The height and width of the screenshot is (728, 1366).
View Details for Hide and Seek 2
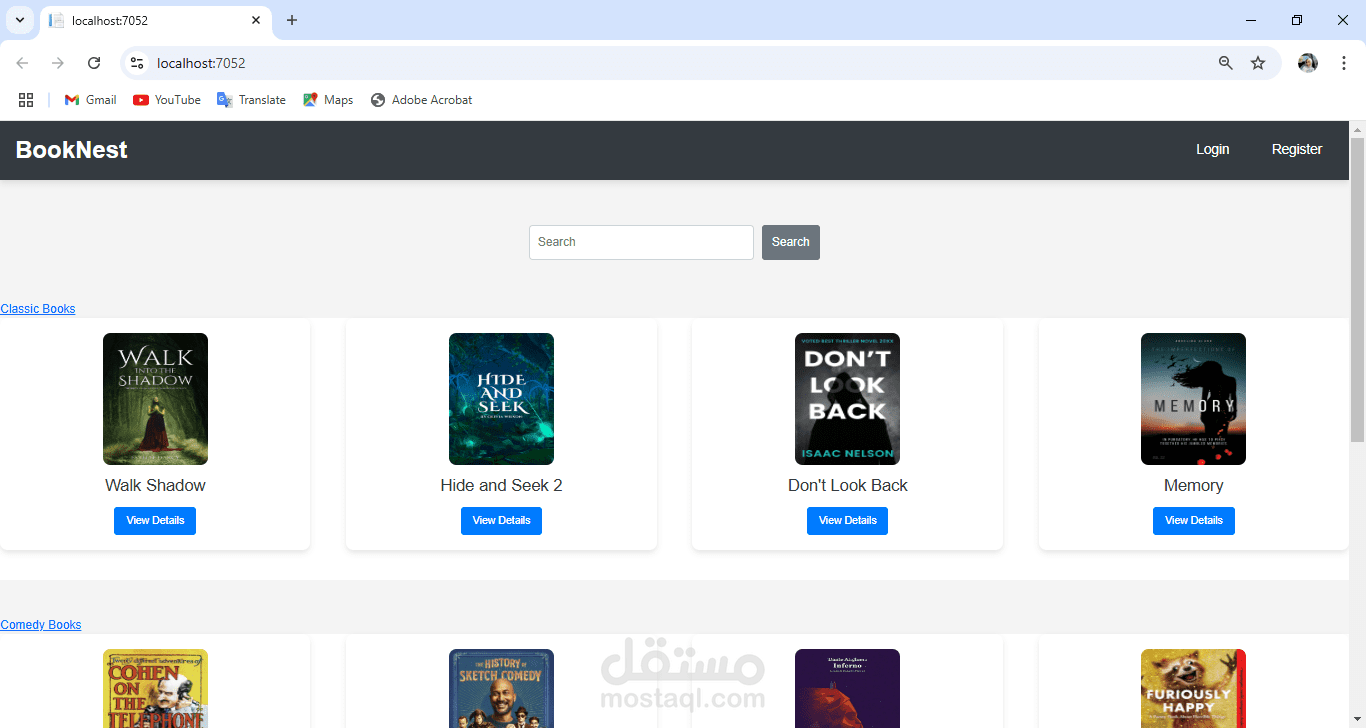(501, 521)
